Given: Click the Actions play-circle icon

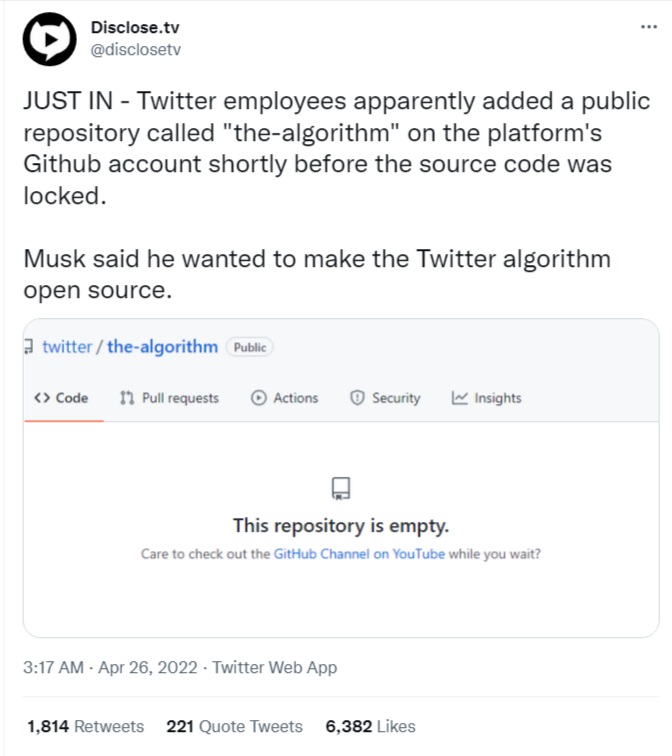Looking at the screenshot, I should point(259,398).
